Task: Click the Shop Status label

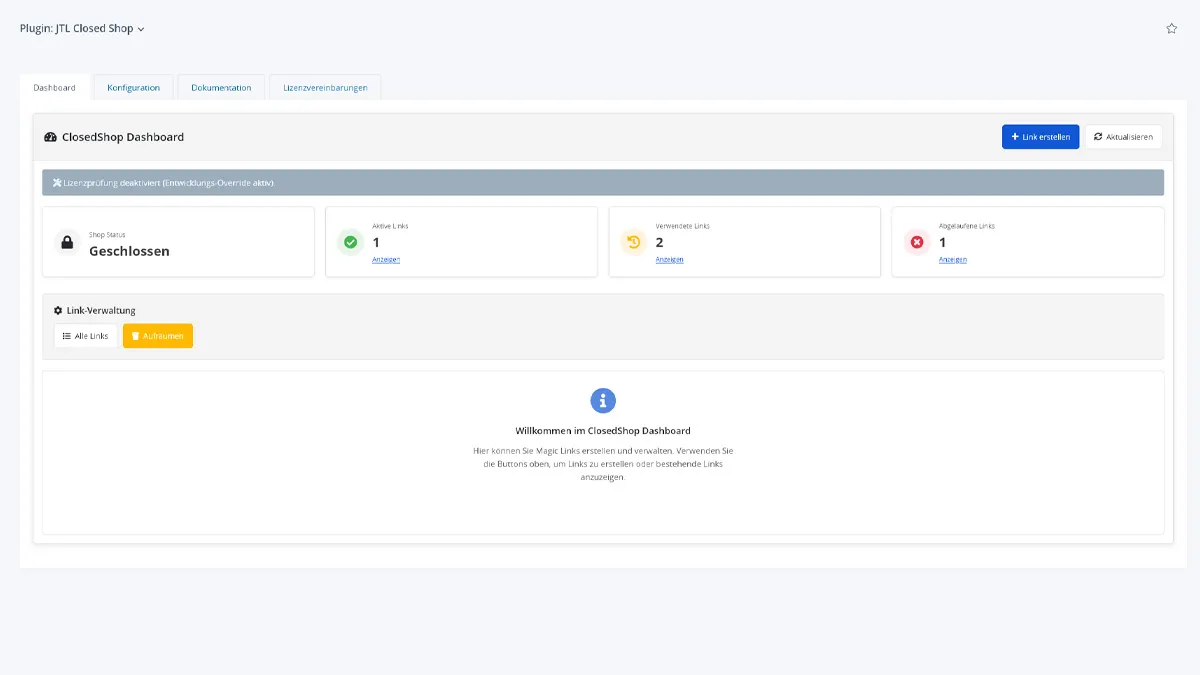Action: (107, 235)
